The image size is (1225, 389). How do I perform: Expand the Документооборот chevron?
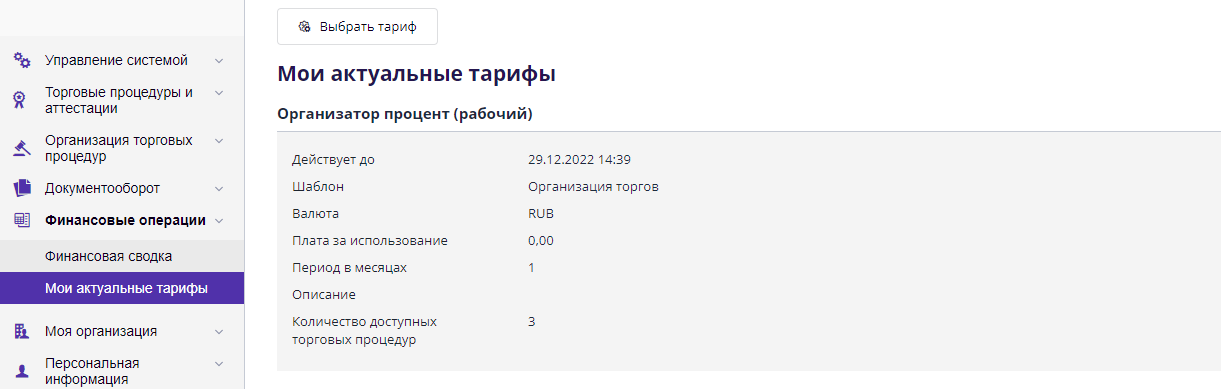tap(219, 188)
